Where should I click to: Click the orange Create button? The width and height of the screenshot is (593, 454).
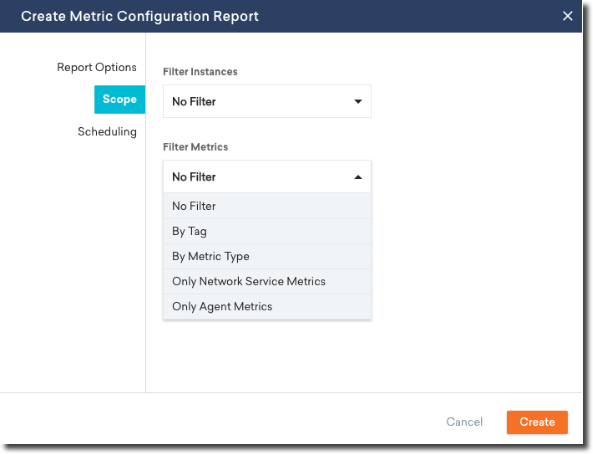(537, 422)
